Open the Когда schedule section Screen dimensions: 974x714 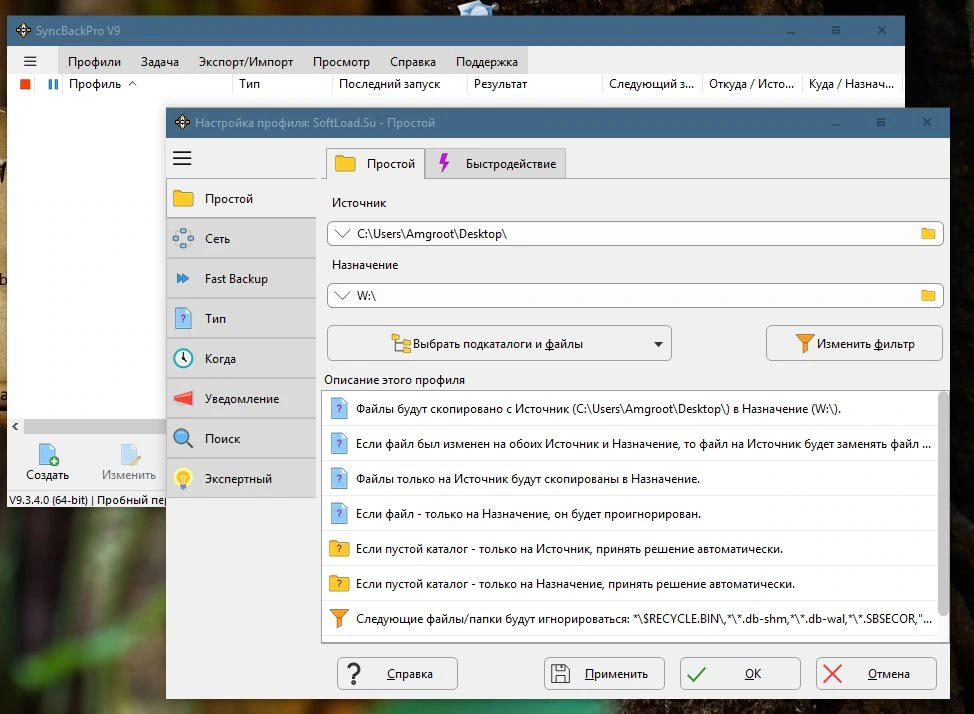pyautogui.click(x=242, y=359)
